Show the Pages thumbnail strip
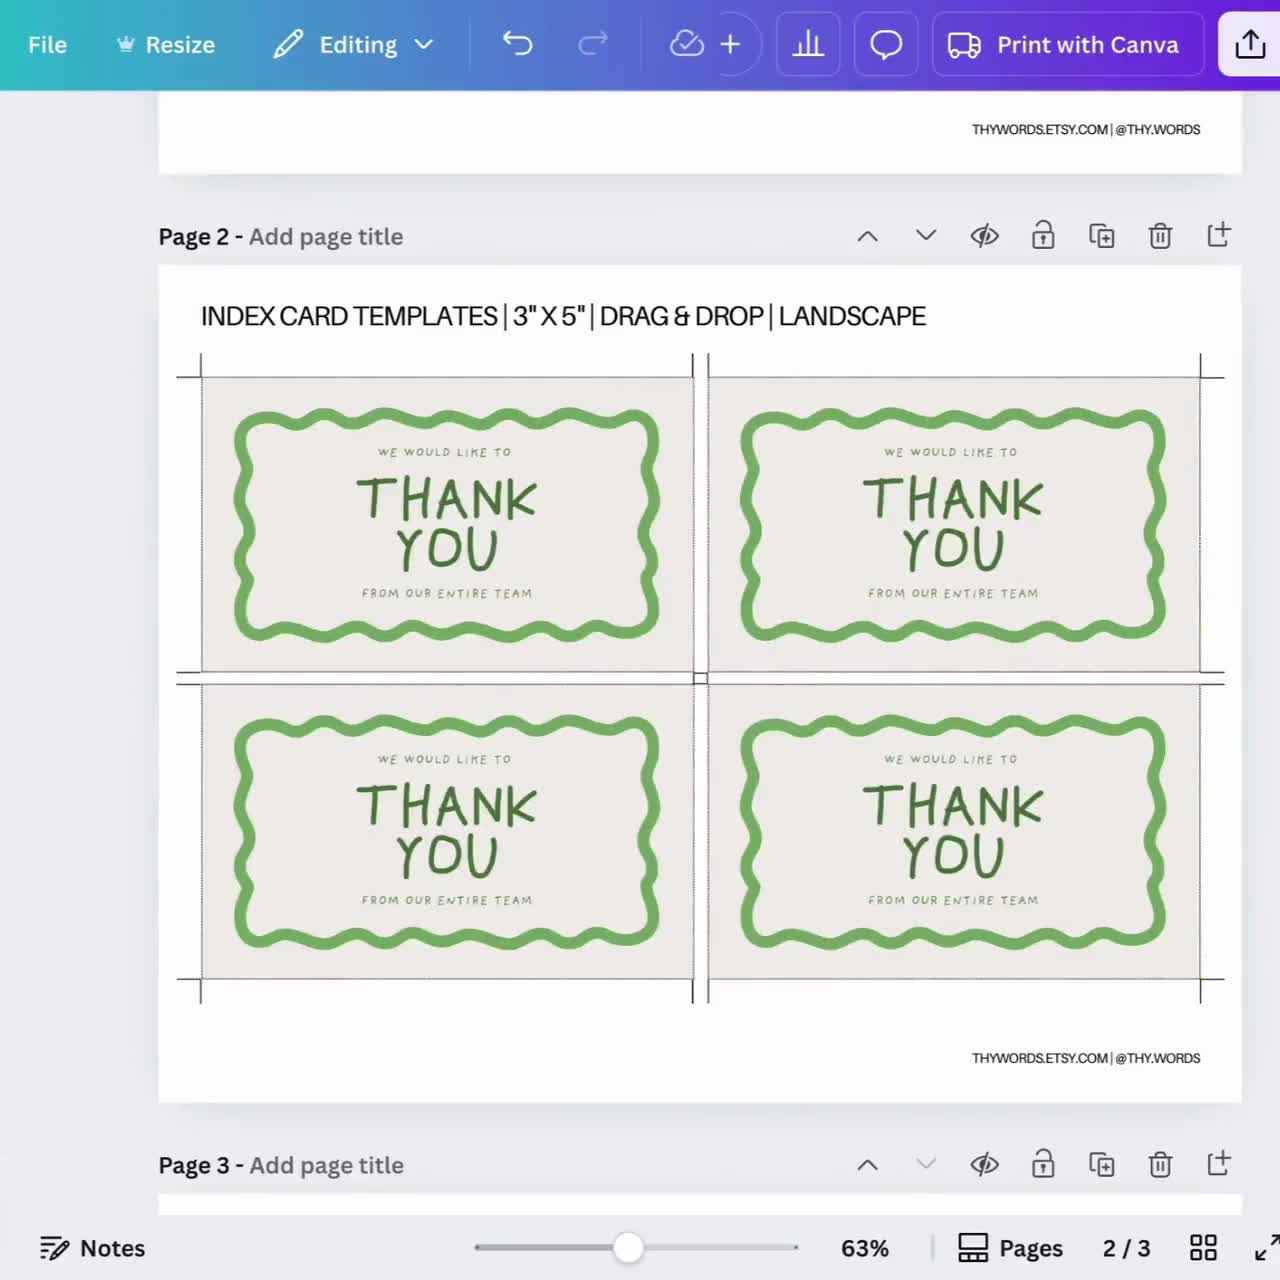This screenshot has height=1280, width=1280. click(x=1010, y=1248)
